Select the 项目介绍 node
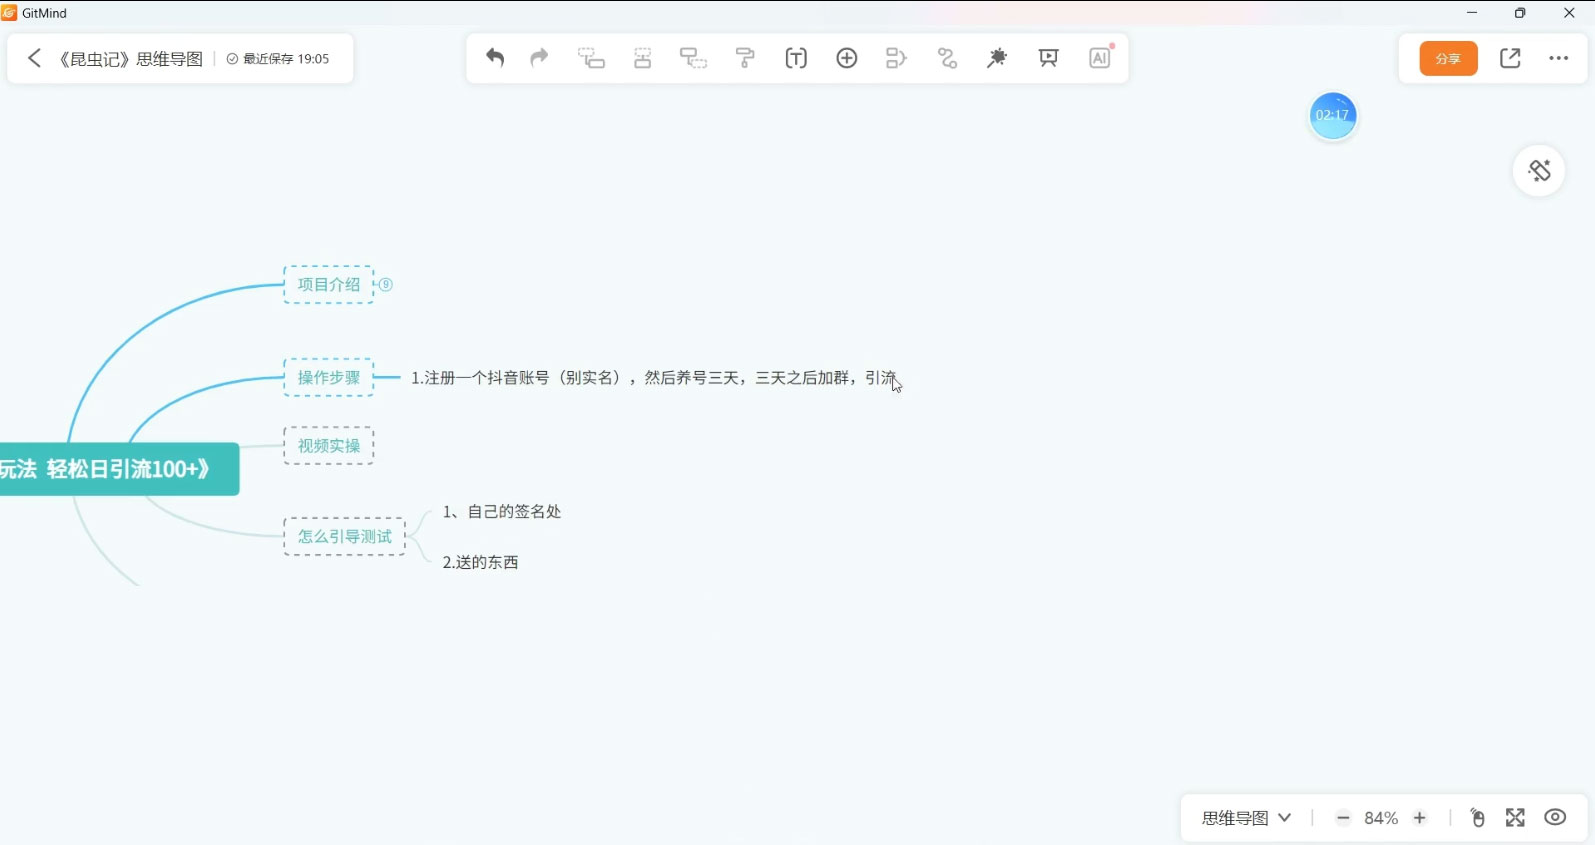Image resolution: width=1595 pixels, height=845 pixels. coord(329,285)
